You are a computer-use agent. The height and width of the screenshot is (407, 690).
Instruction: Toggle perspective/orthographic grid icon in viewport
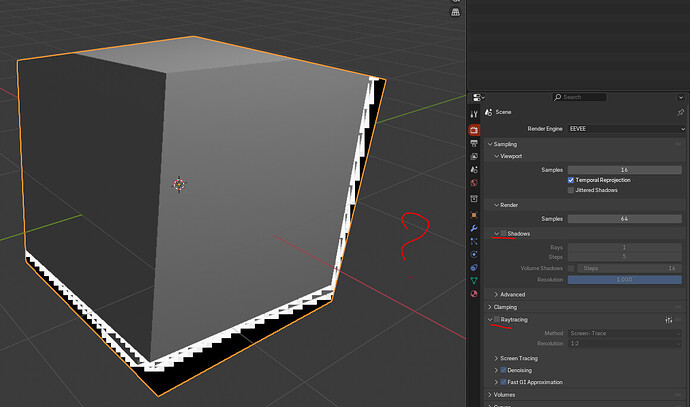pos(455,12)
